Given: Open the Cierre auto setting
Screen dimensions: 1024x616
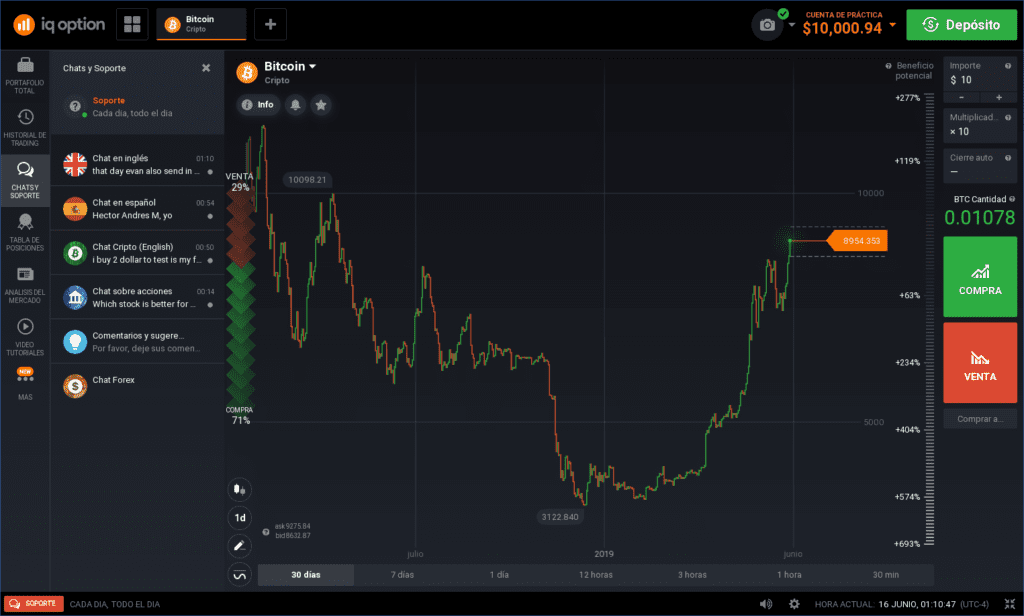Looking at the screenshot, I should 980,165.
